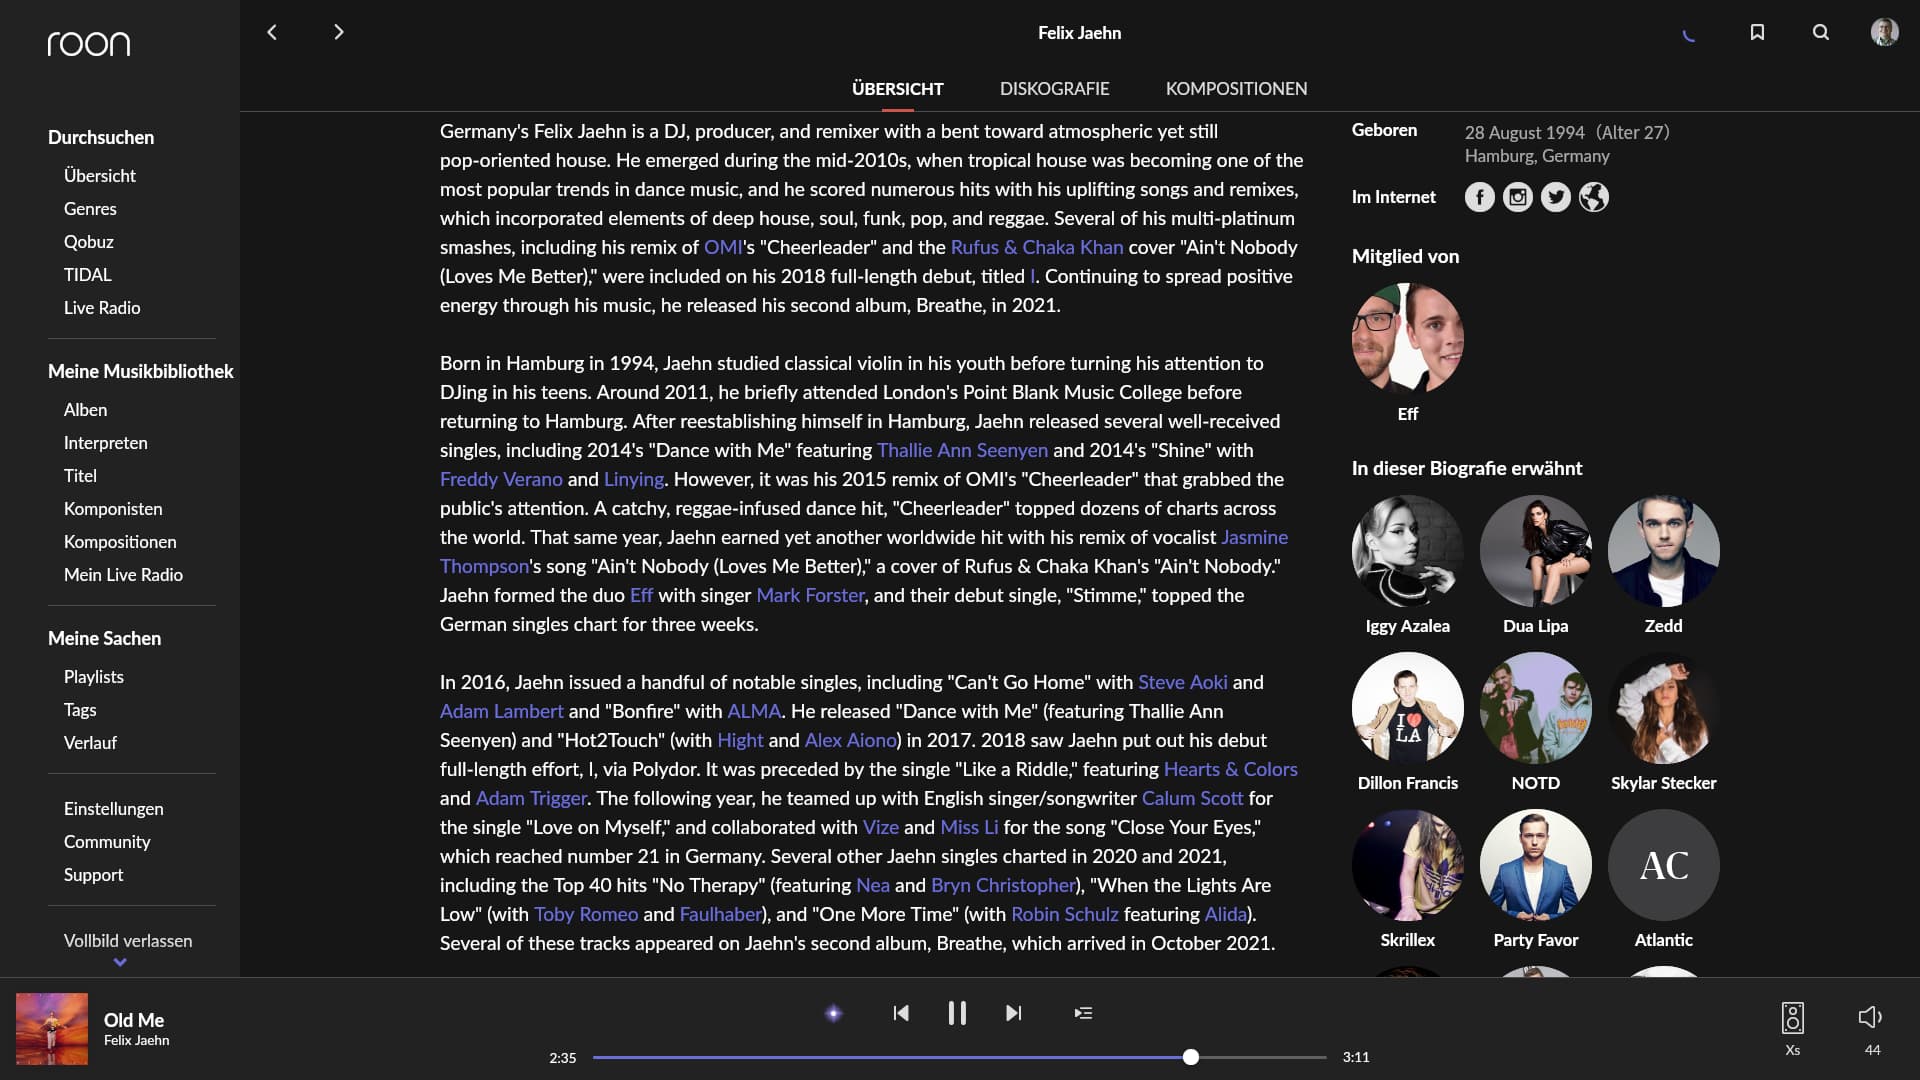
Task: Open the Xs audio zone speaker icon
Action: click(x=1793, y=1018)
